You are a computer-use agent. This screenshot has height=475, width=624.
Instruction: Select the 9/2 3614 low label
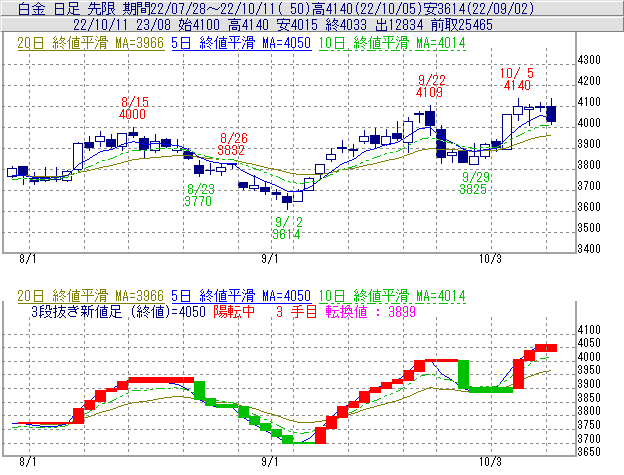click(x=287, y=228)
